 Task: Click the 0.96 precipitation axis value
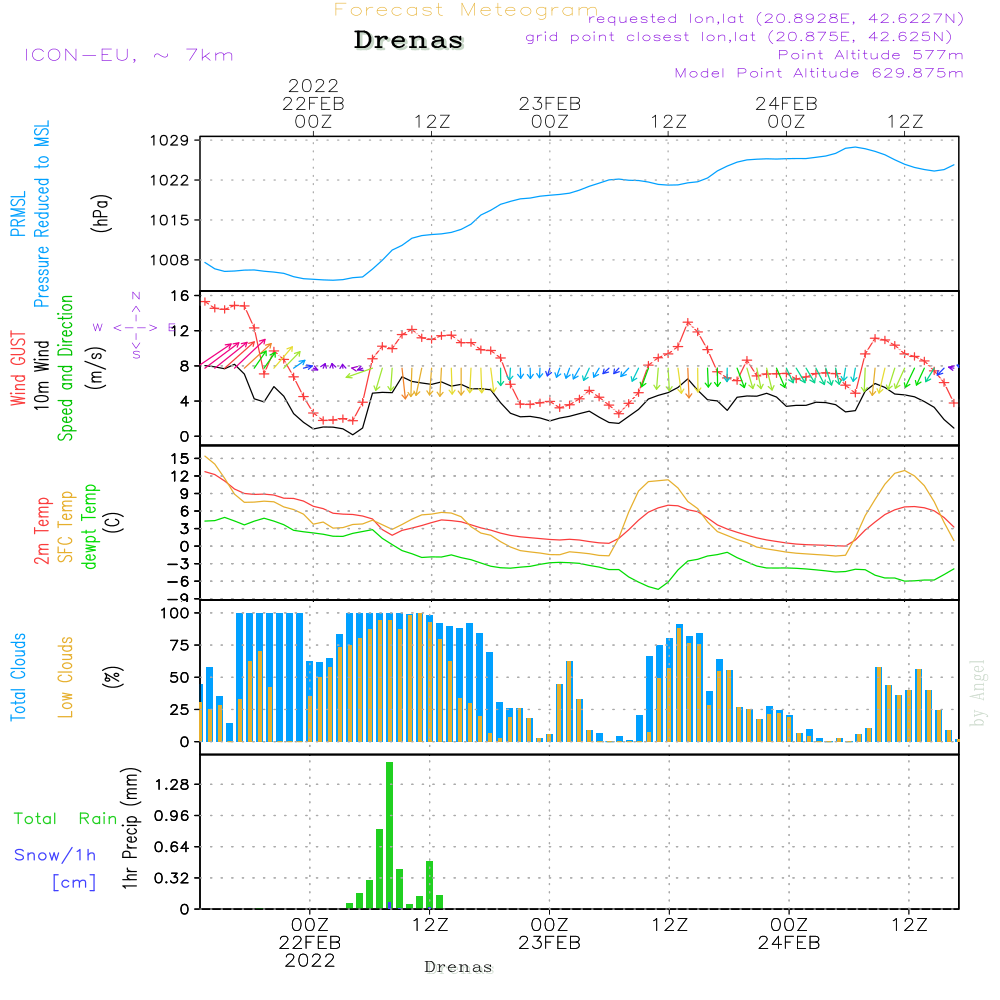172,815
